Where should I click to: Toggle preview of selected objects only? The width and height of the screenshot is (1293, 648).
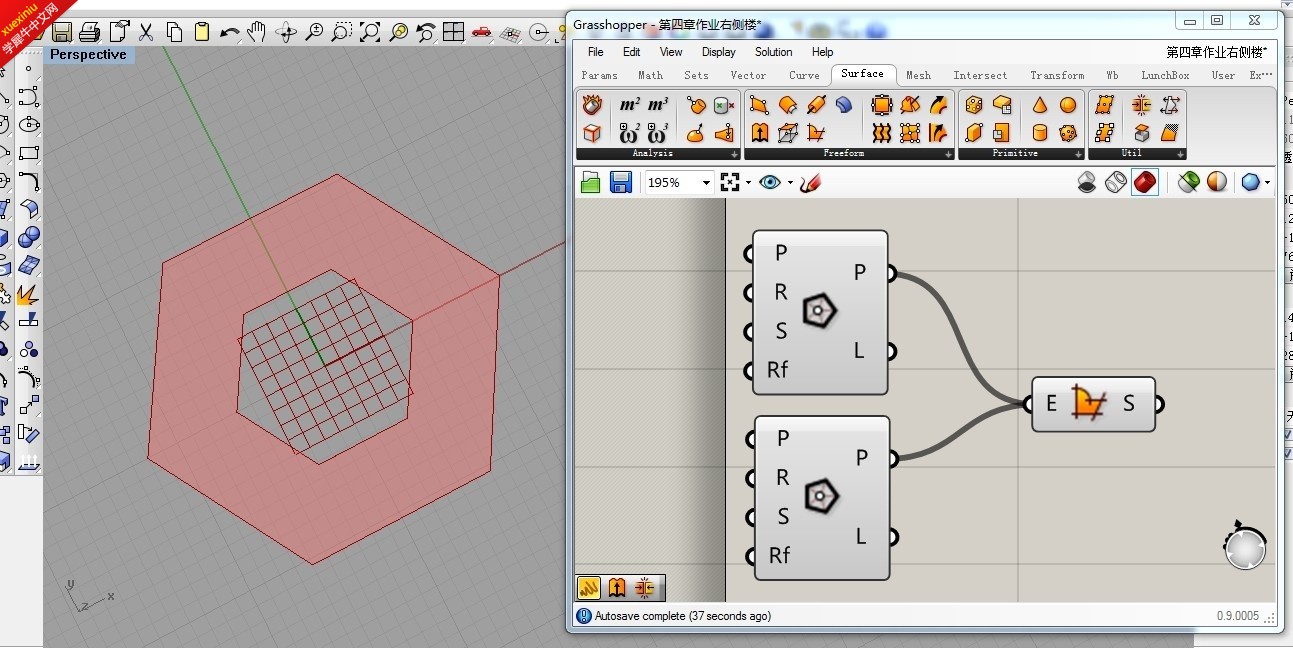[x=1188, y=182]
